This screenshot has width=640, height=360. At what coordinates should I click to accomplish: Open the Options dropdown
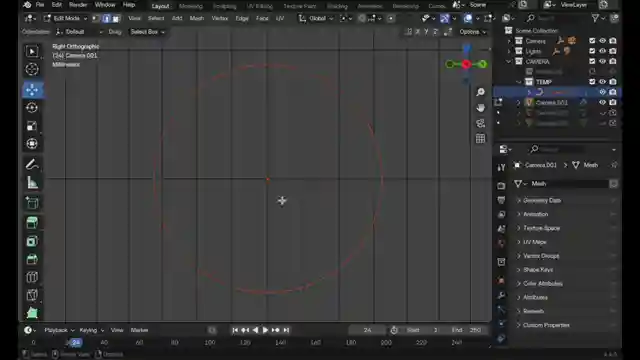tap(472, 32)
